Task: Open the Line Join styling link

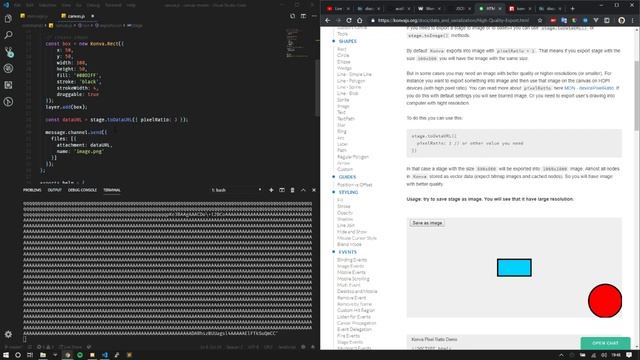Action: coord(346,225)
